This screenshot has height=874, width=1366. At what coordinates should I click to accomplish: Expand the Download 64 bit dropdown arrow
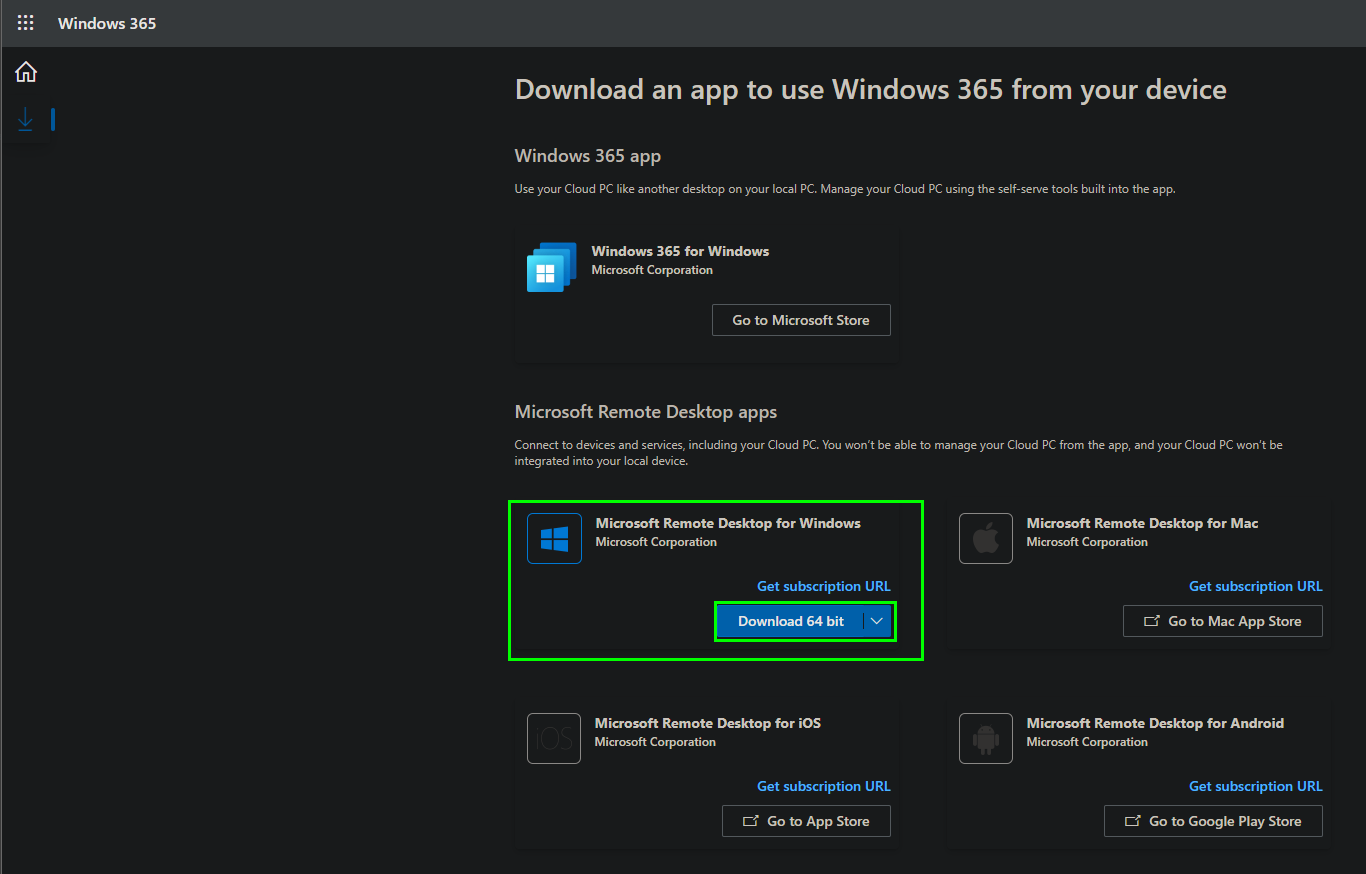(x=877, y=621)
